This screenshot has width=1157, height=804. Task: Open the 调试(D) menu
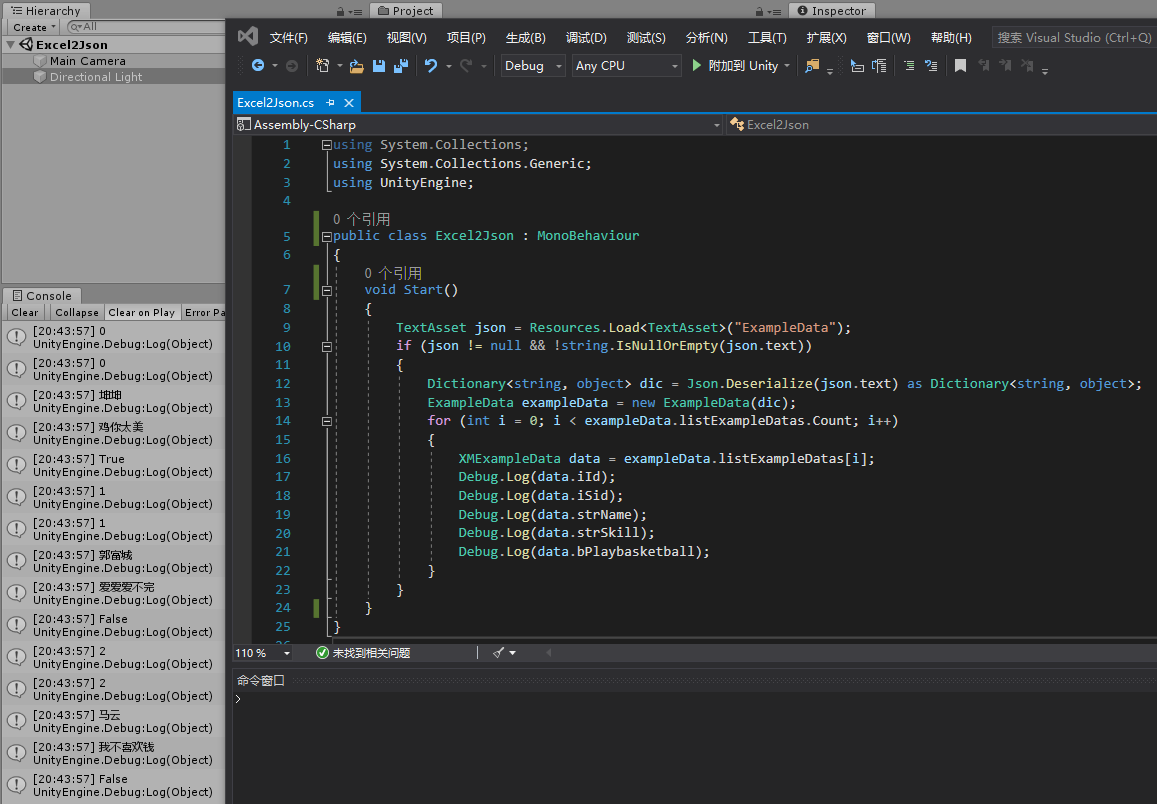pos(586,38)
